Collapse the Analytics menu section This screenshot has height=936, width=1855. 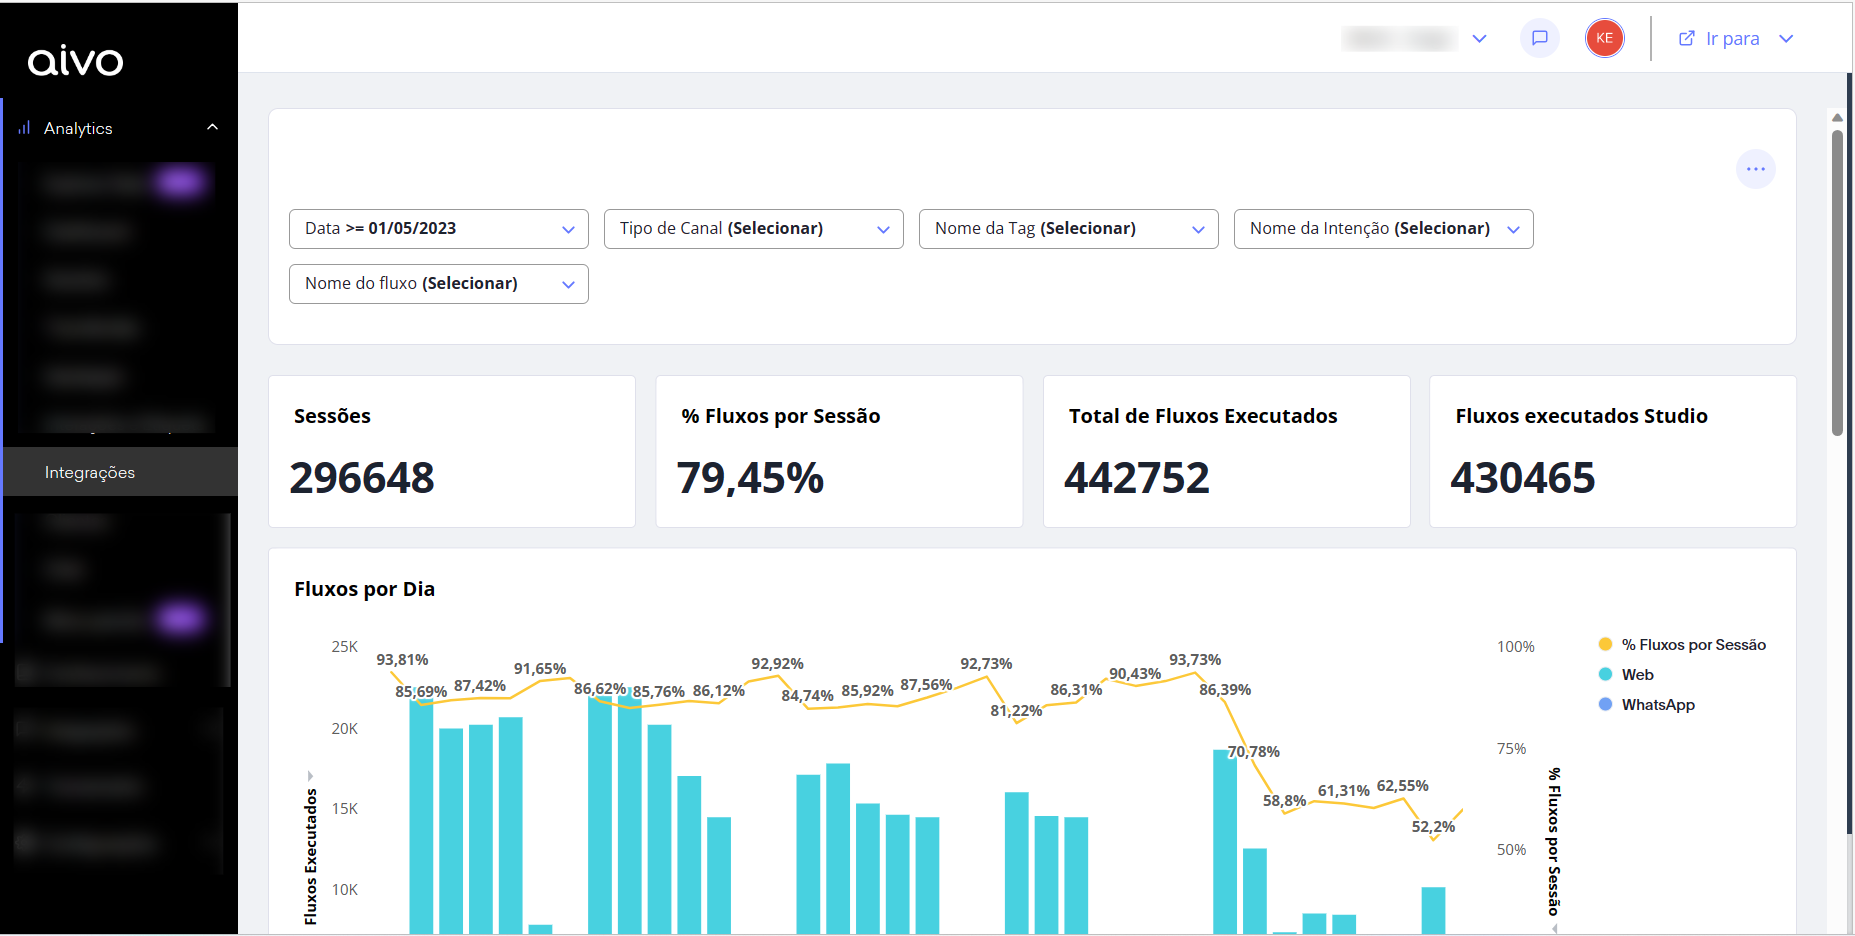click(x=212, y=128)
